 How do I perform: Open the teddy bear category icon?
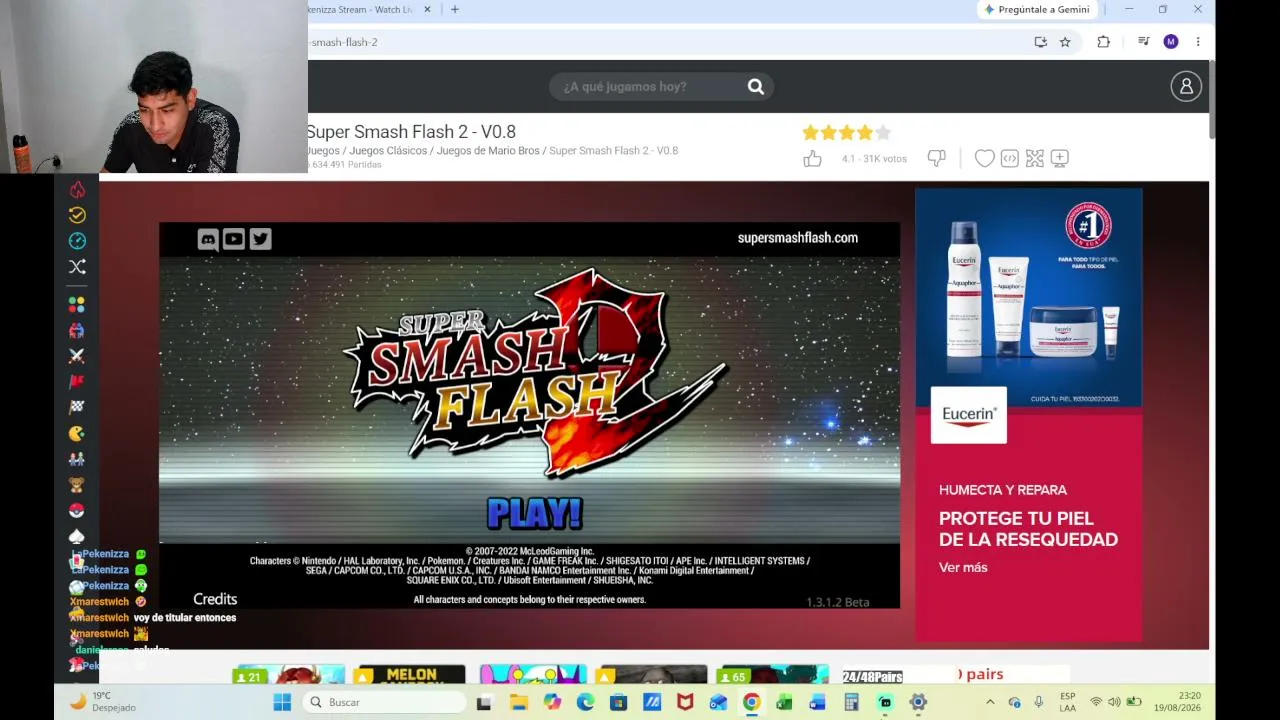[x=77, y=485]
